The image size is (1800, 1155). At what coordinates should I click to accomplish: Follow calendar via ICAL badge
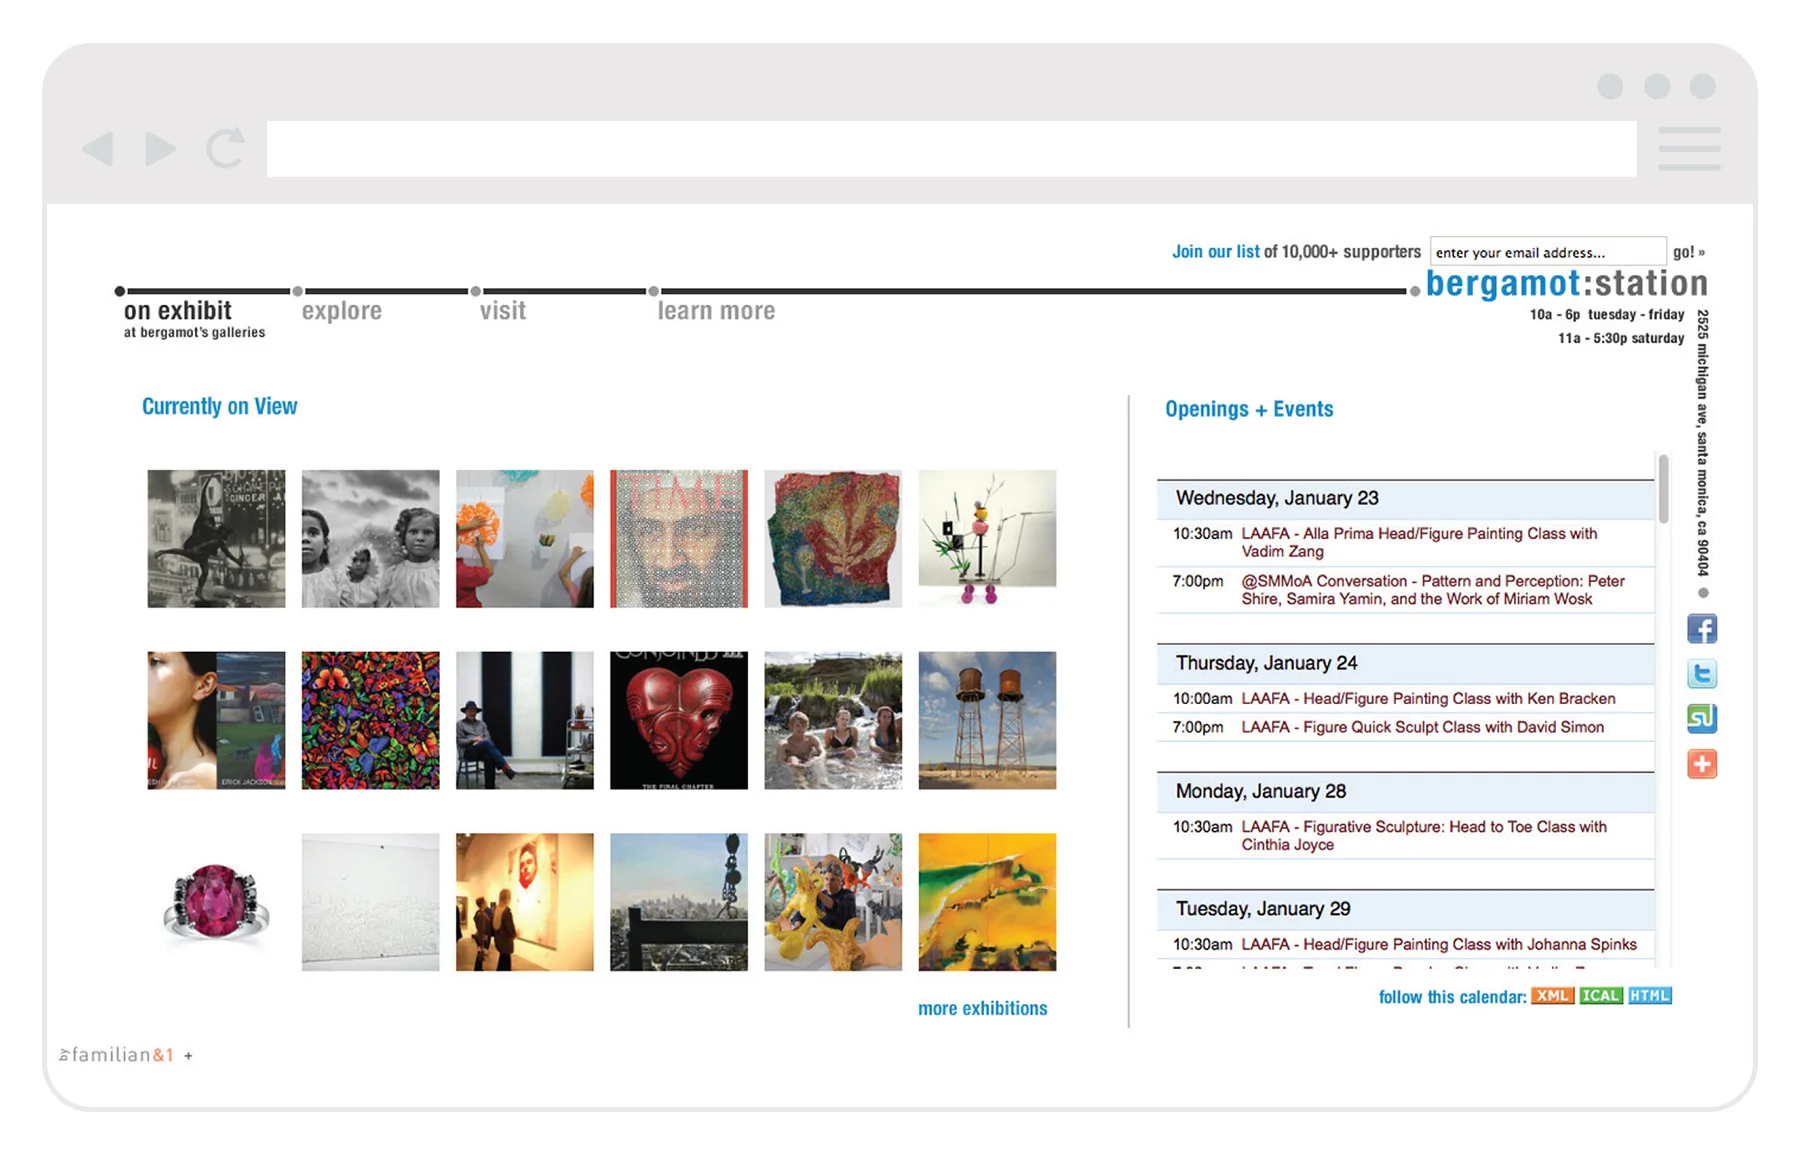pos(1600,996)
